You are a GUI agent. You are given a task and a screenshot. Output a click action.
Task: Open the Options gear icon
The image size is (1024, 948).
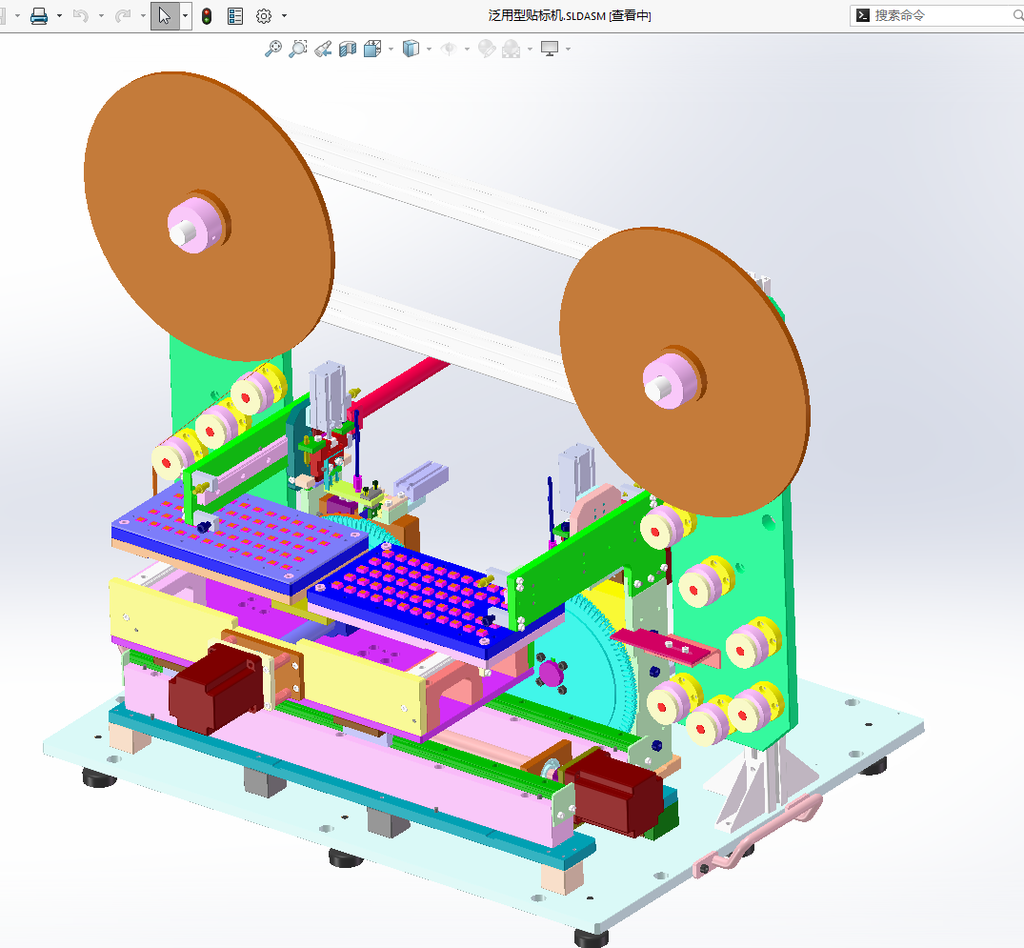click(x=264, y=16)
